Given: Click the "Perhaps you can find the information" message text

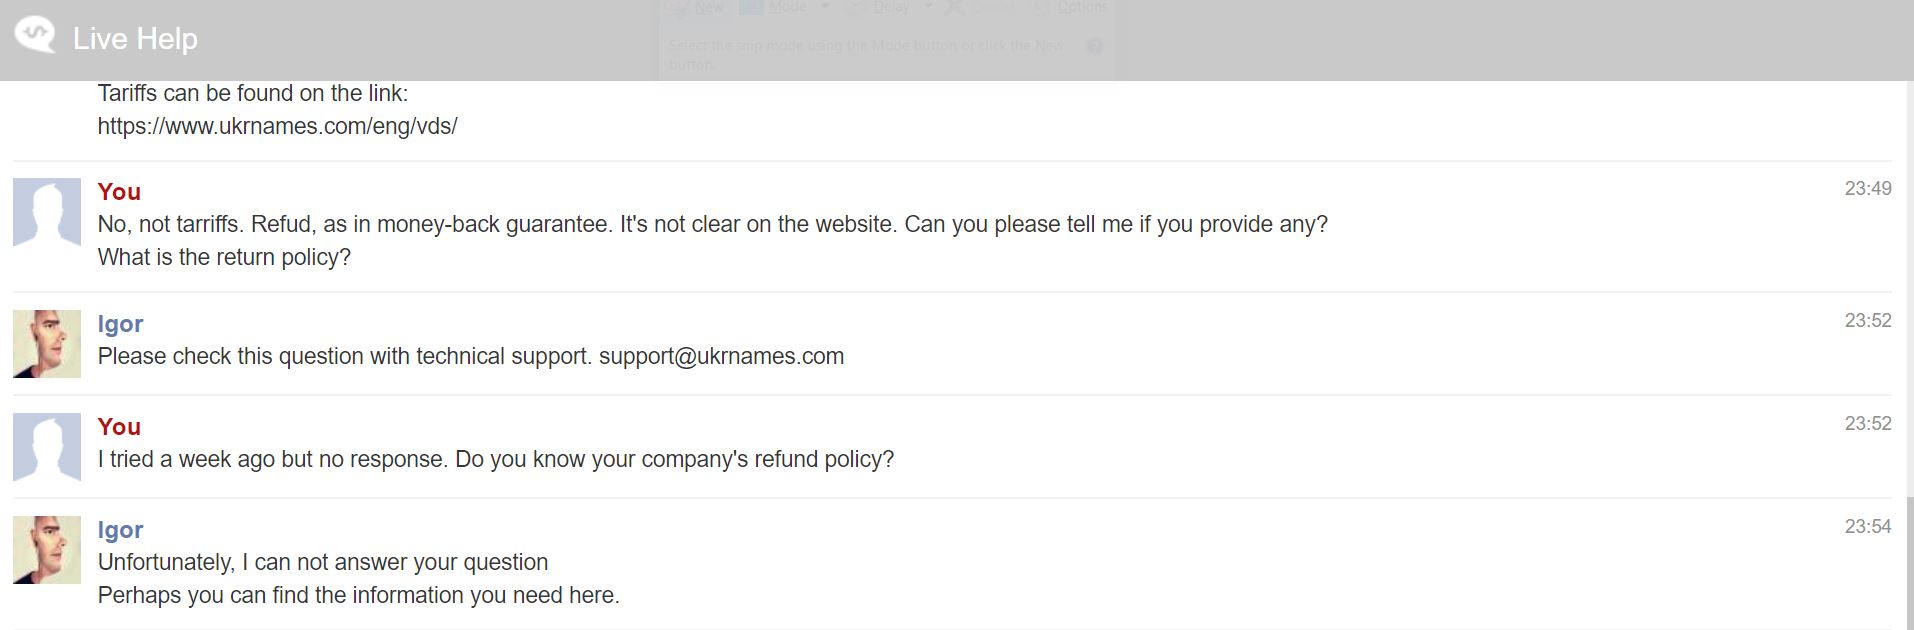Looking at the screenshot, I should 358,595.
